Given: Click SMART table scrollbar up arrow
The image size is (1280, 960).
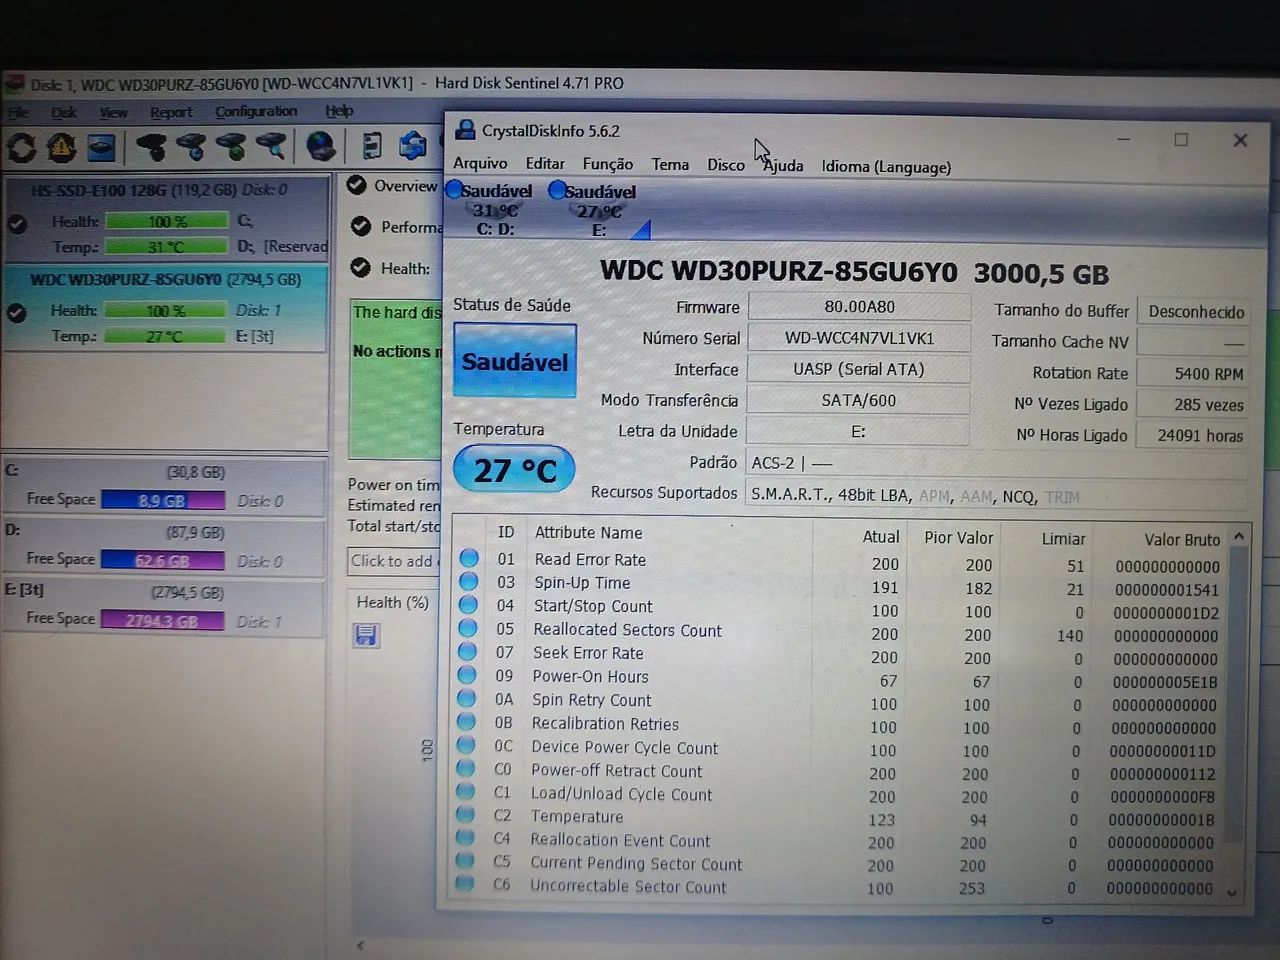Looking at the screenshot, I should pyautogui.click(x=1238, y=537).
